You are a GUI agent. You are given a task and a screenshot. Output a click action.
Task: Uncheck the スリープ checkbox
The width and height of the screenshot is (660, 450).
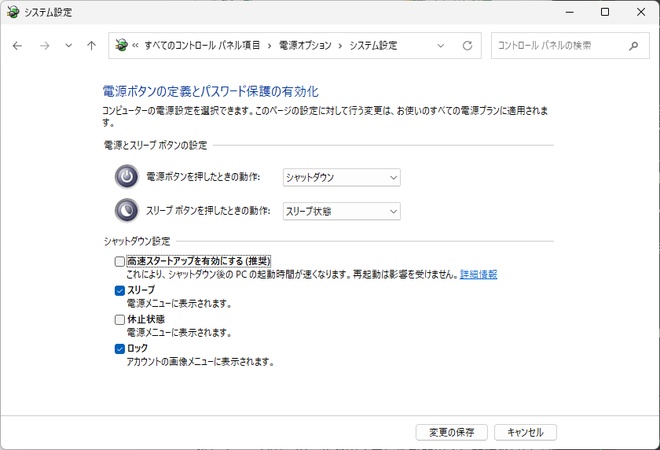coord(120,290)
